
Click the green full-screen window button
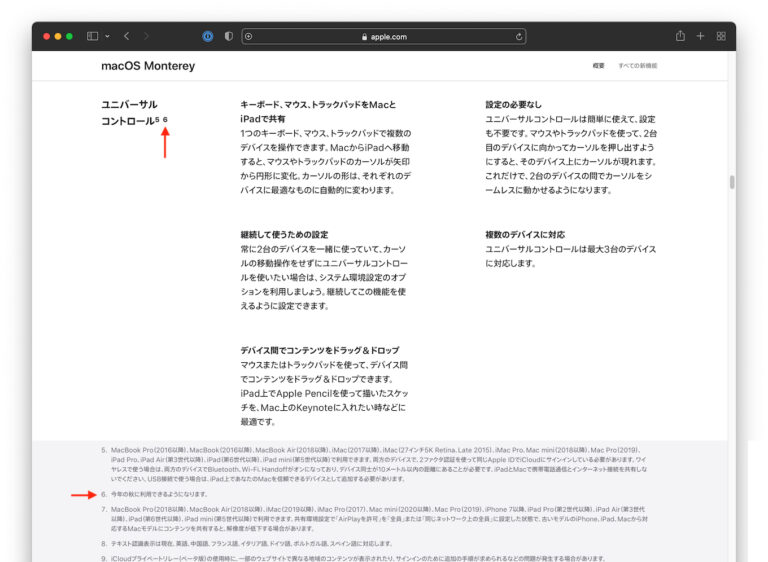tap(69, 36)
